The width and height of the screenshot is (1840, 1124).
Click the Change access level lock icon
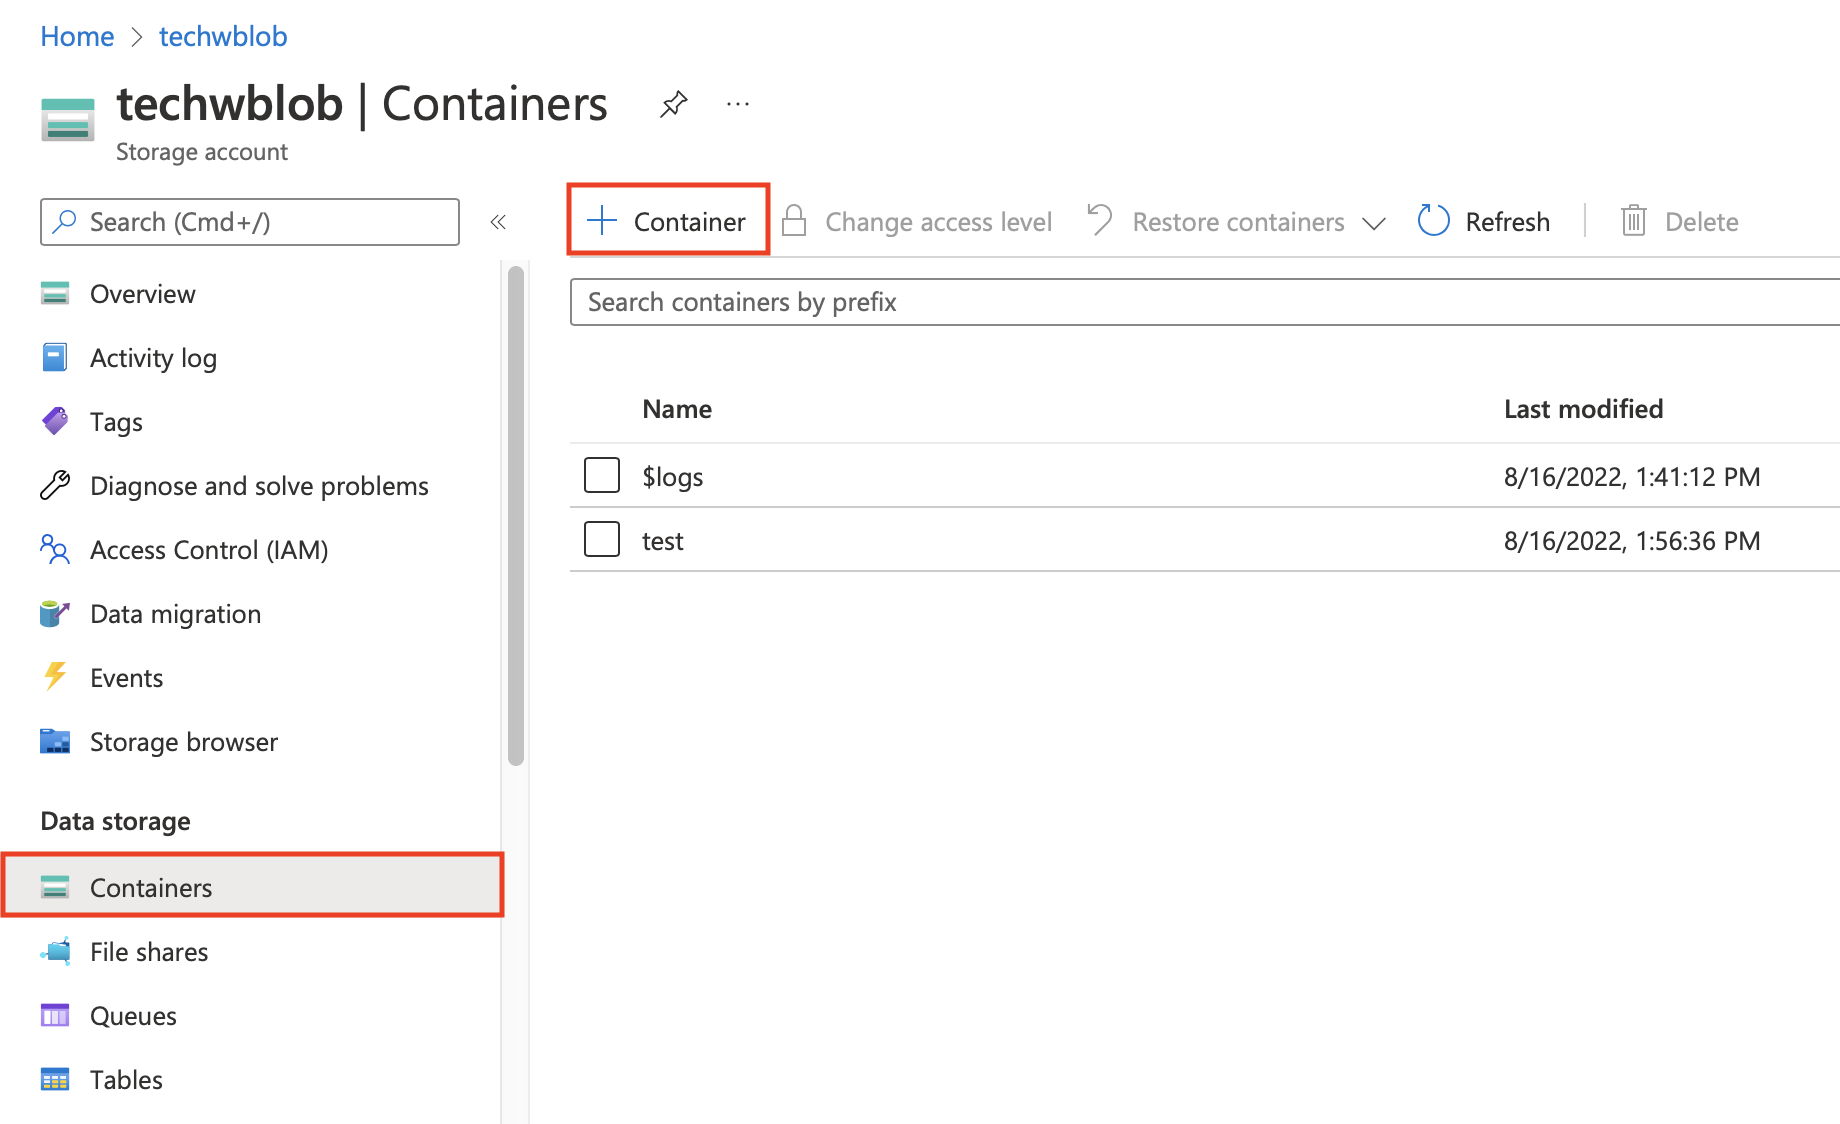(x=794, y=221)
